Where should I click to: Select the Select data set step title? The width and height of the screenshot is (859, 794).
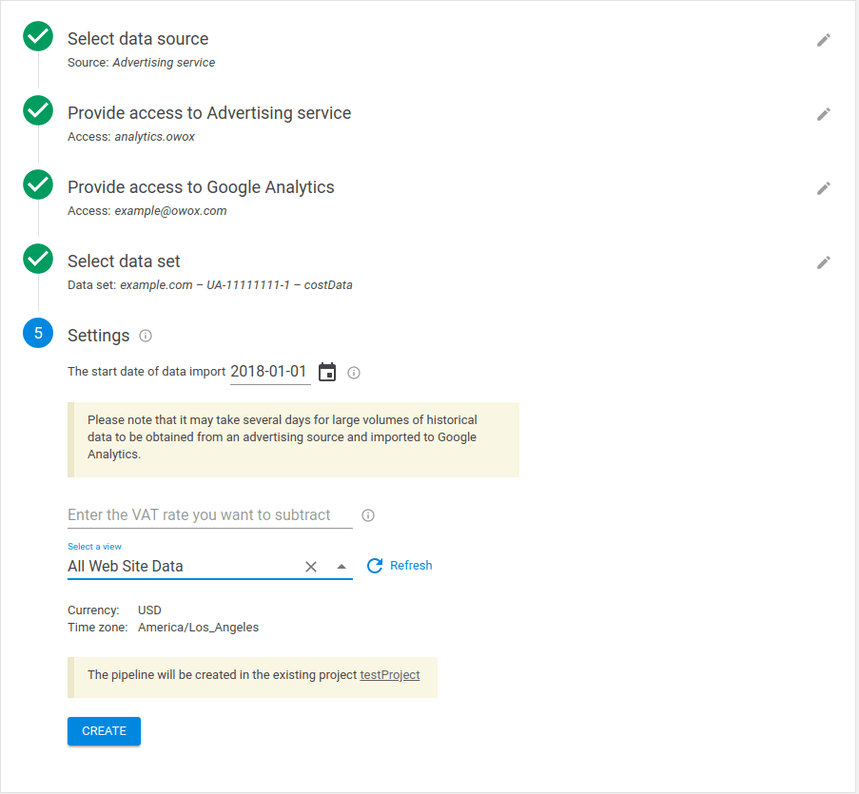point(124,261)
